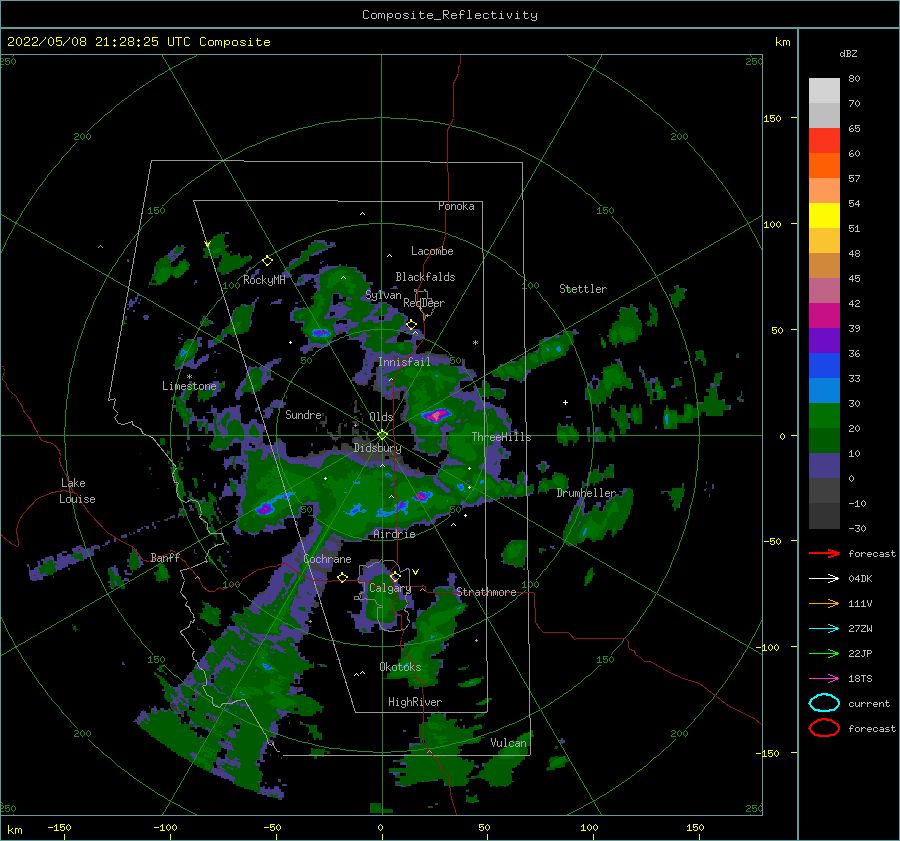The height and width of the screenshot is (841, 900).
Task: Click the yellow diamond marker below RedDeer
Action: [411, 324]
